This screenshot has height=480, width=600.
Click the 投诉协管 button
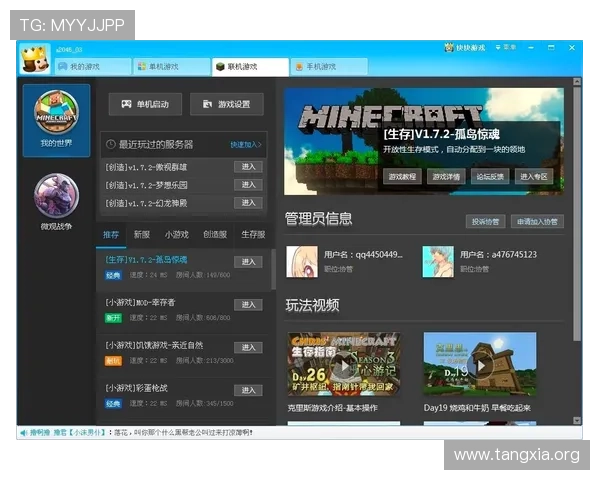click(x=486, y=222)
